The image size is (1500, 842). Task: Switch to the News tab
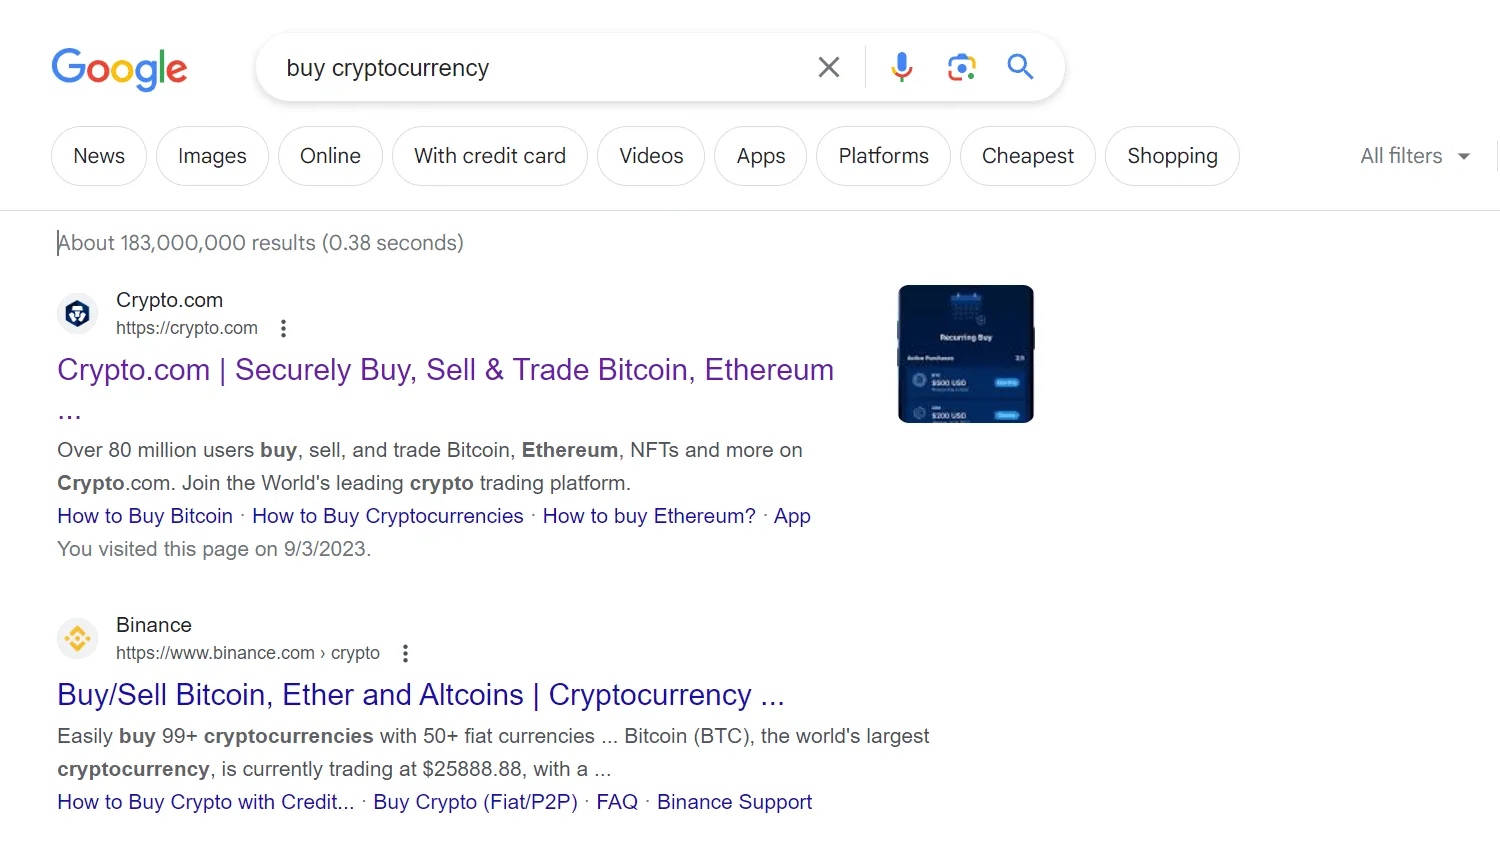98,156
